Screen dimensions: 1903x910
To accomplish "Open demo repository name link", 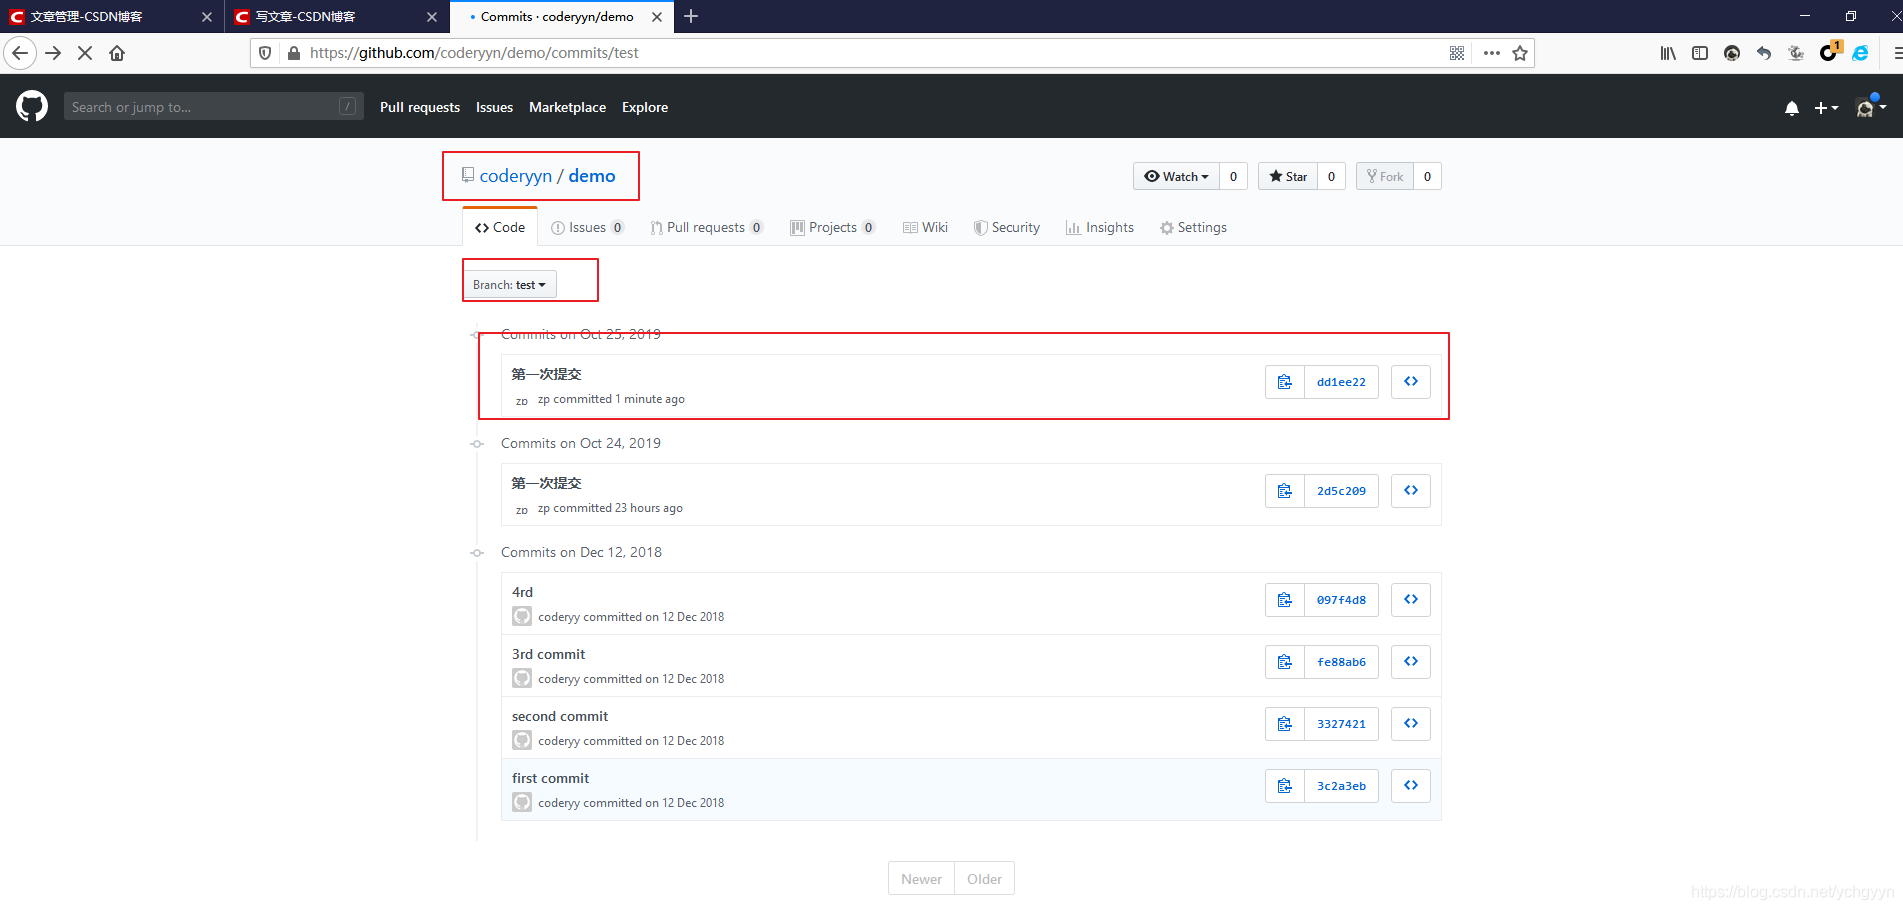I will [592, 176].
